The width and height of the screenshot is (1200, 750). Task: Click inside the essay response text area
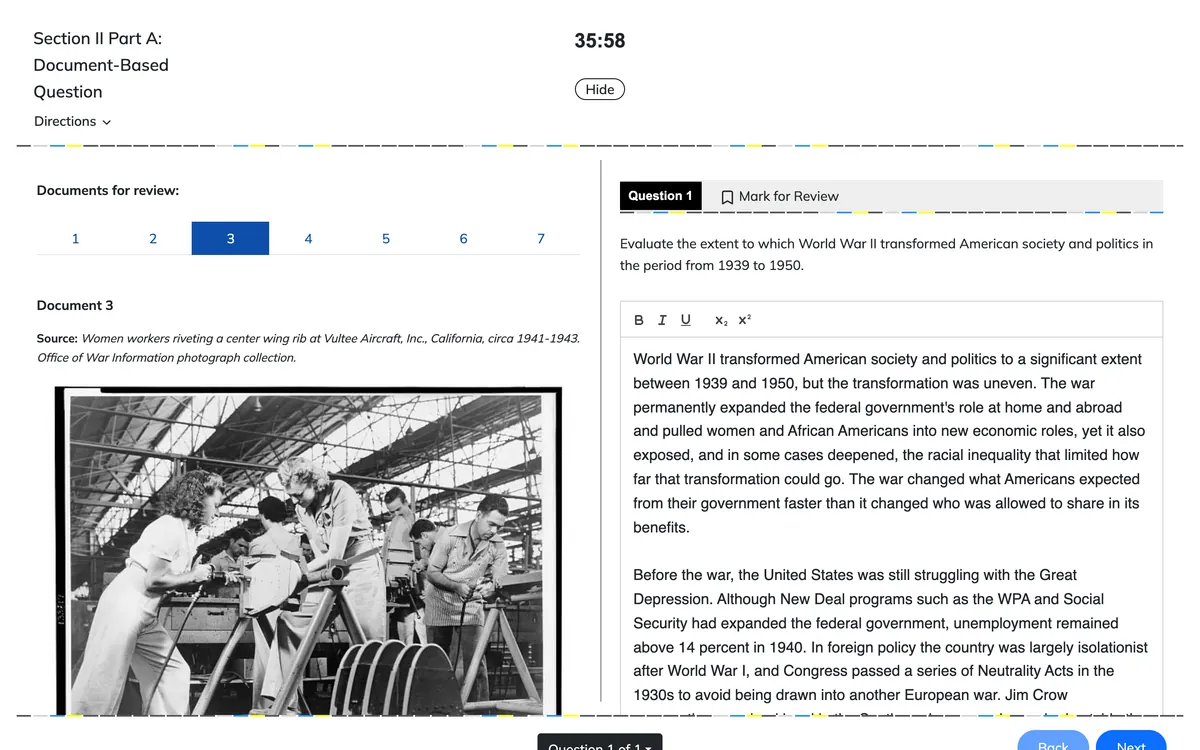click(891, 527)
